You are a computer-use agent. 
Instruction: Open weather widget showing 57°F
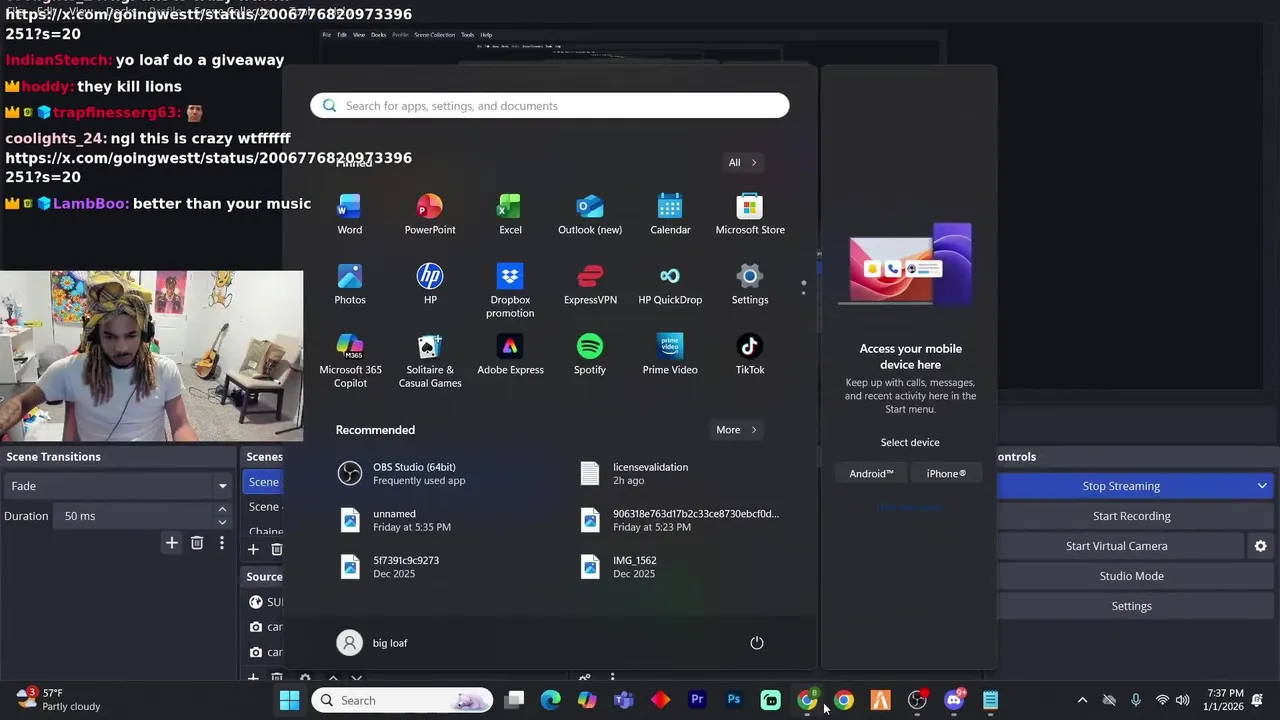coord(58,699)
